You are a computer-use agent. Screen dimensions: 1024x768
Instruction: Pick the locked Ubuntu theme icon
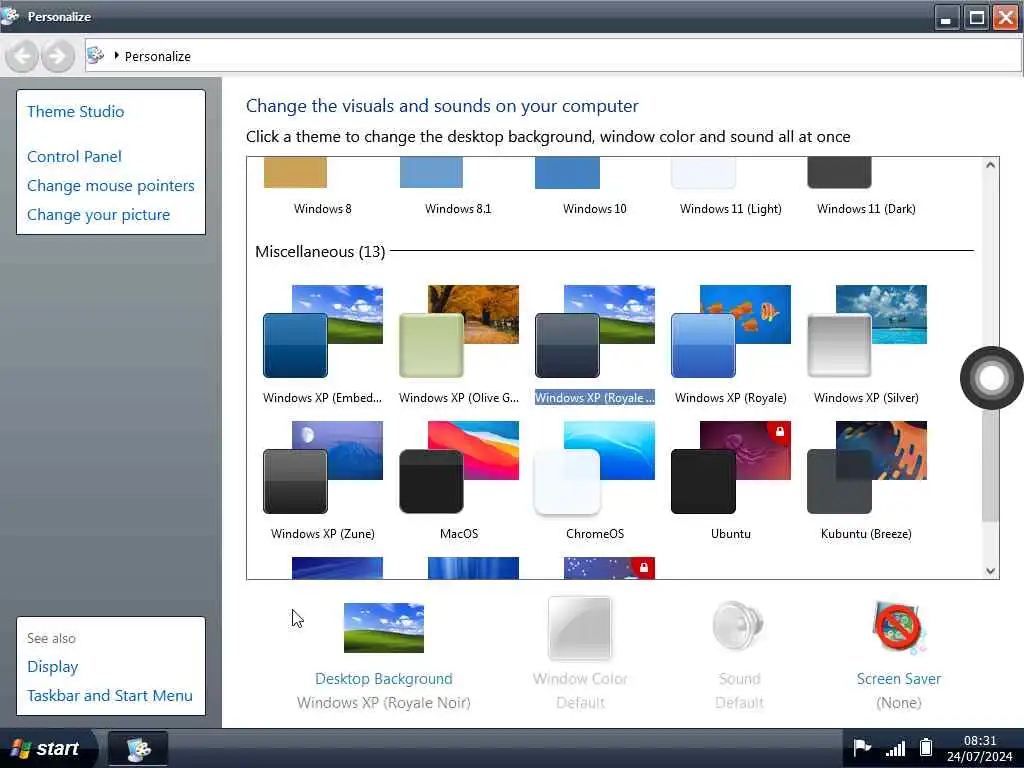(730, 467)
